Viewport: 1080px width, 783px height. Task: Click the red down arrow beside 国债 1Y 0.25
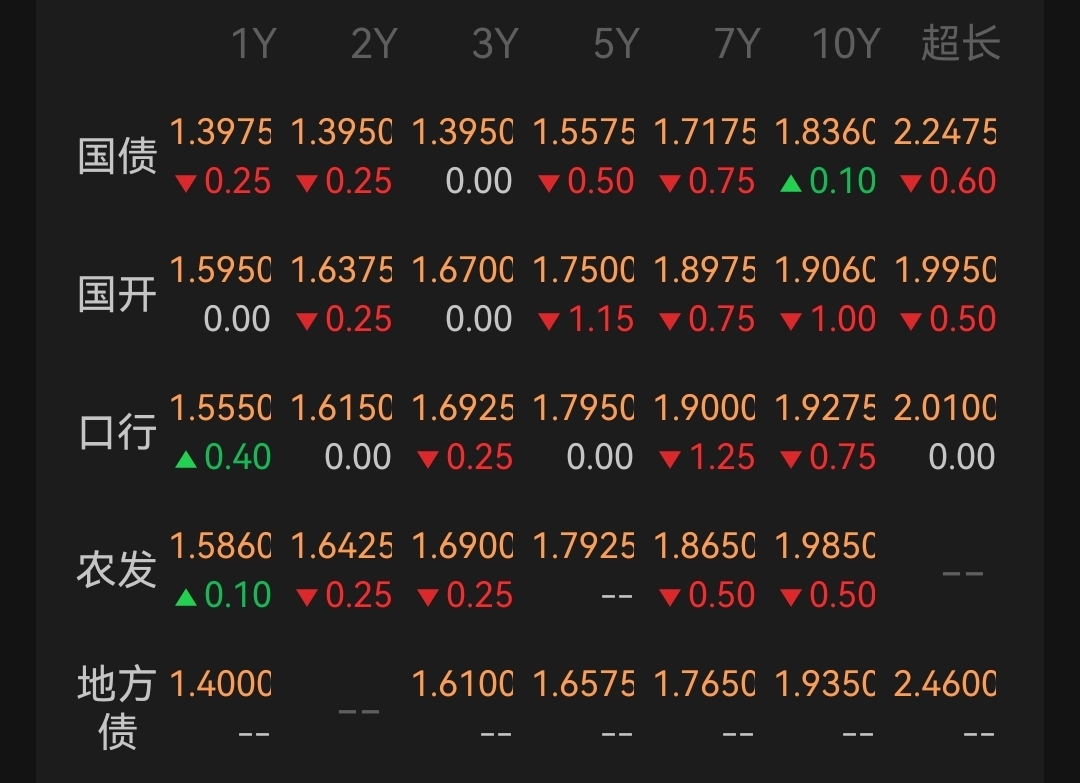pos(186,183)
